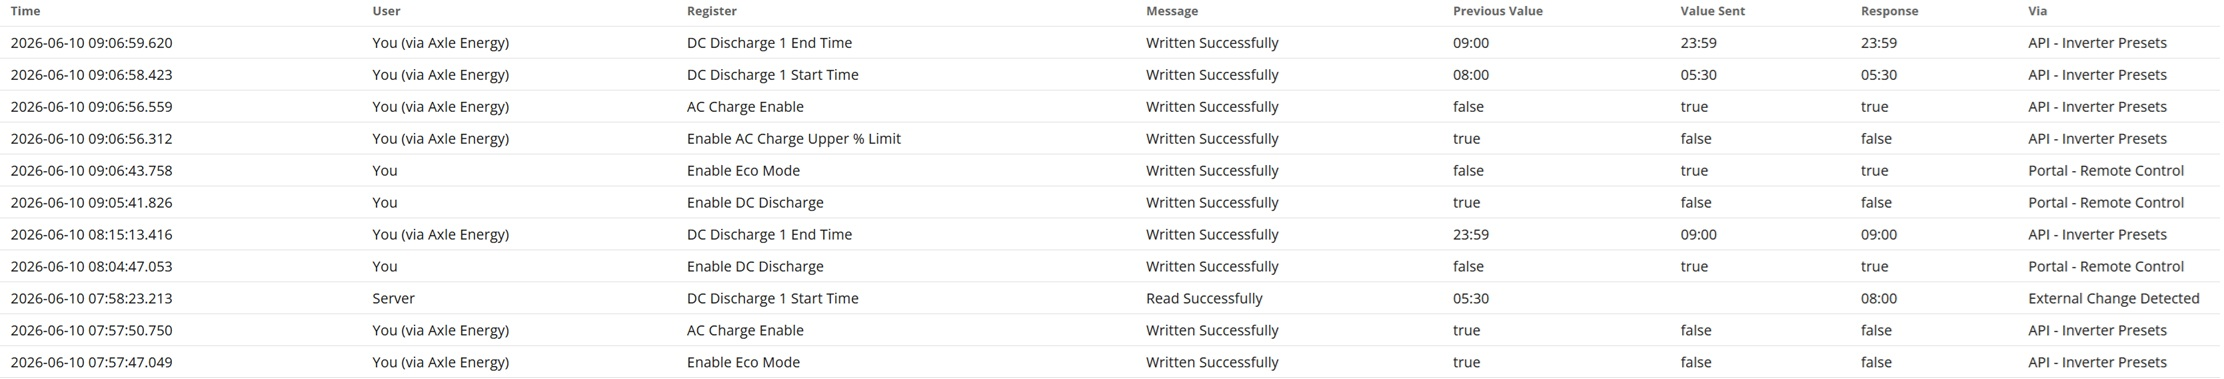Click Portal - Remote Control at 09:05:41
2224x379 pixels.
(2105, 203)
